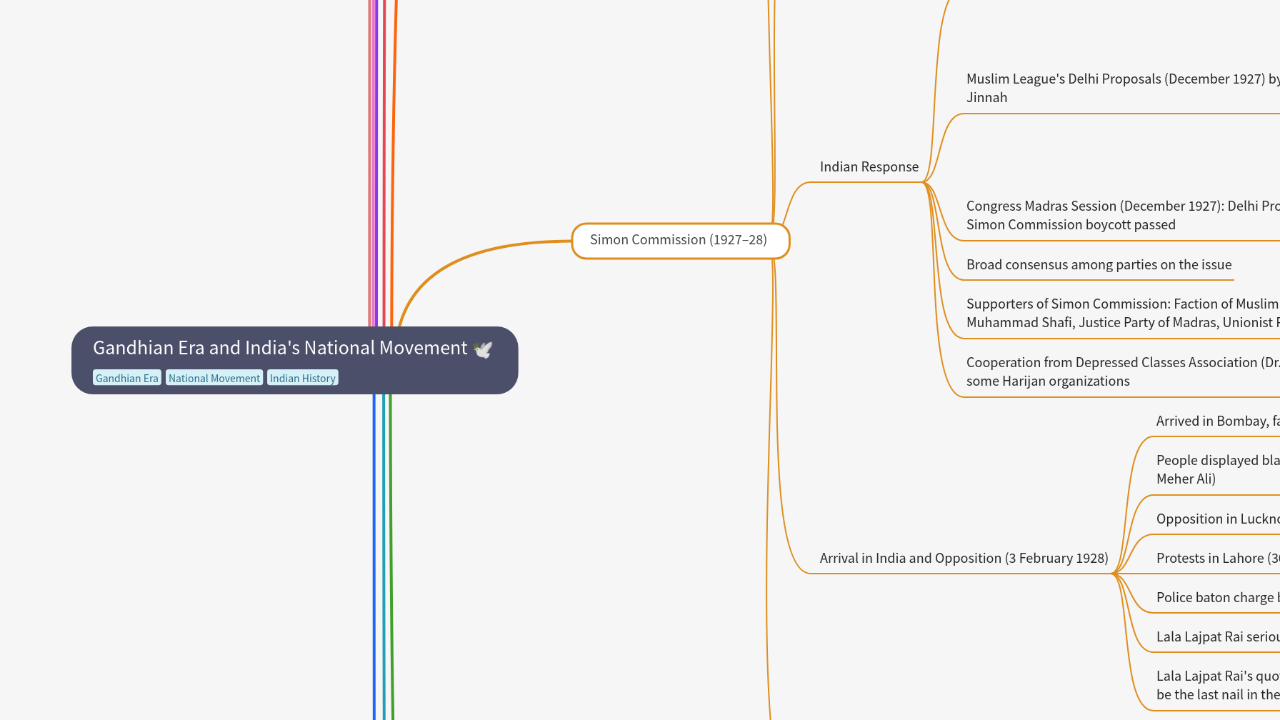1280x720 pixels.
Task: Select the 'Arrival in India and Opposition' node
Action: coord(964,558)
